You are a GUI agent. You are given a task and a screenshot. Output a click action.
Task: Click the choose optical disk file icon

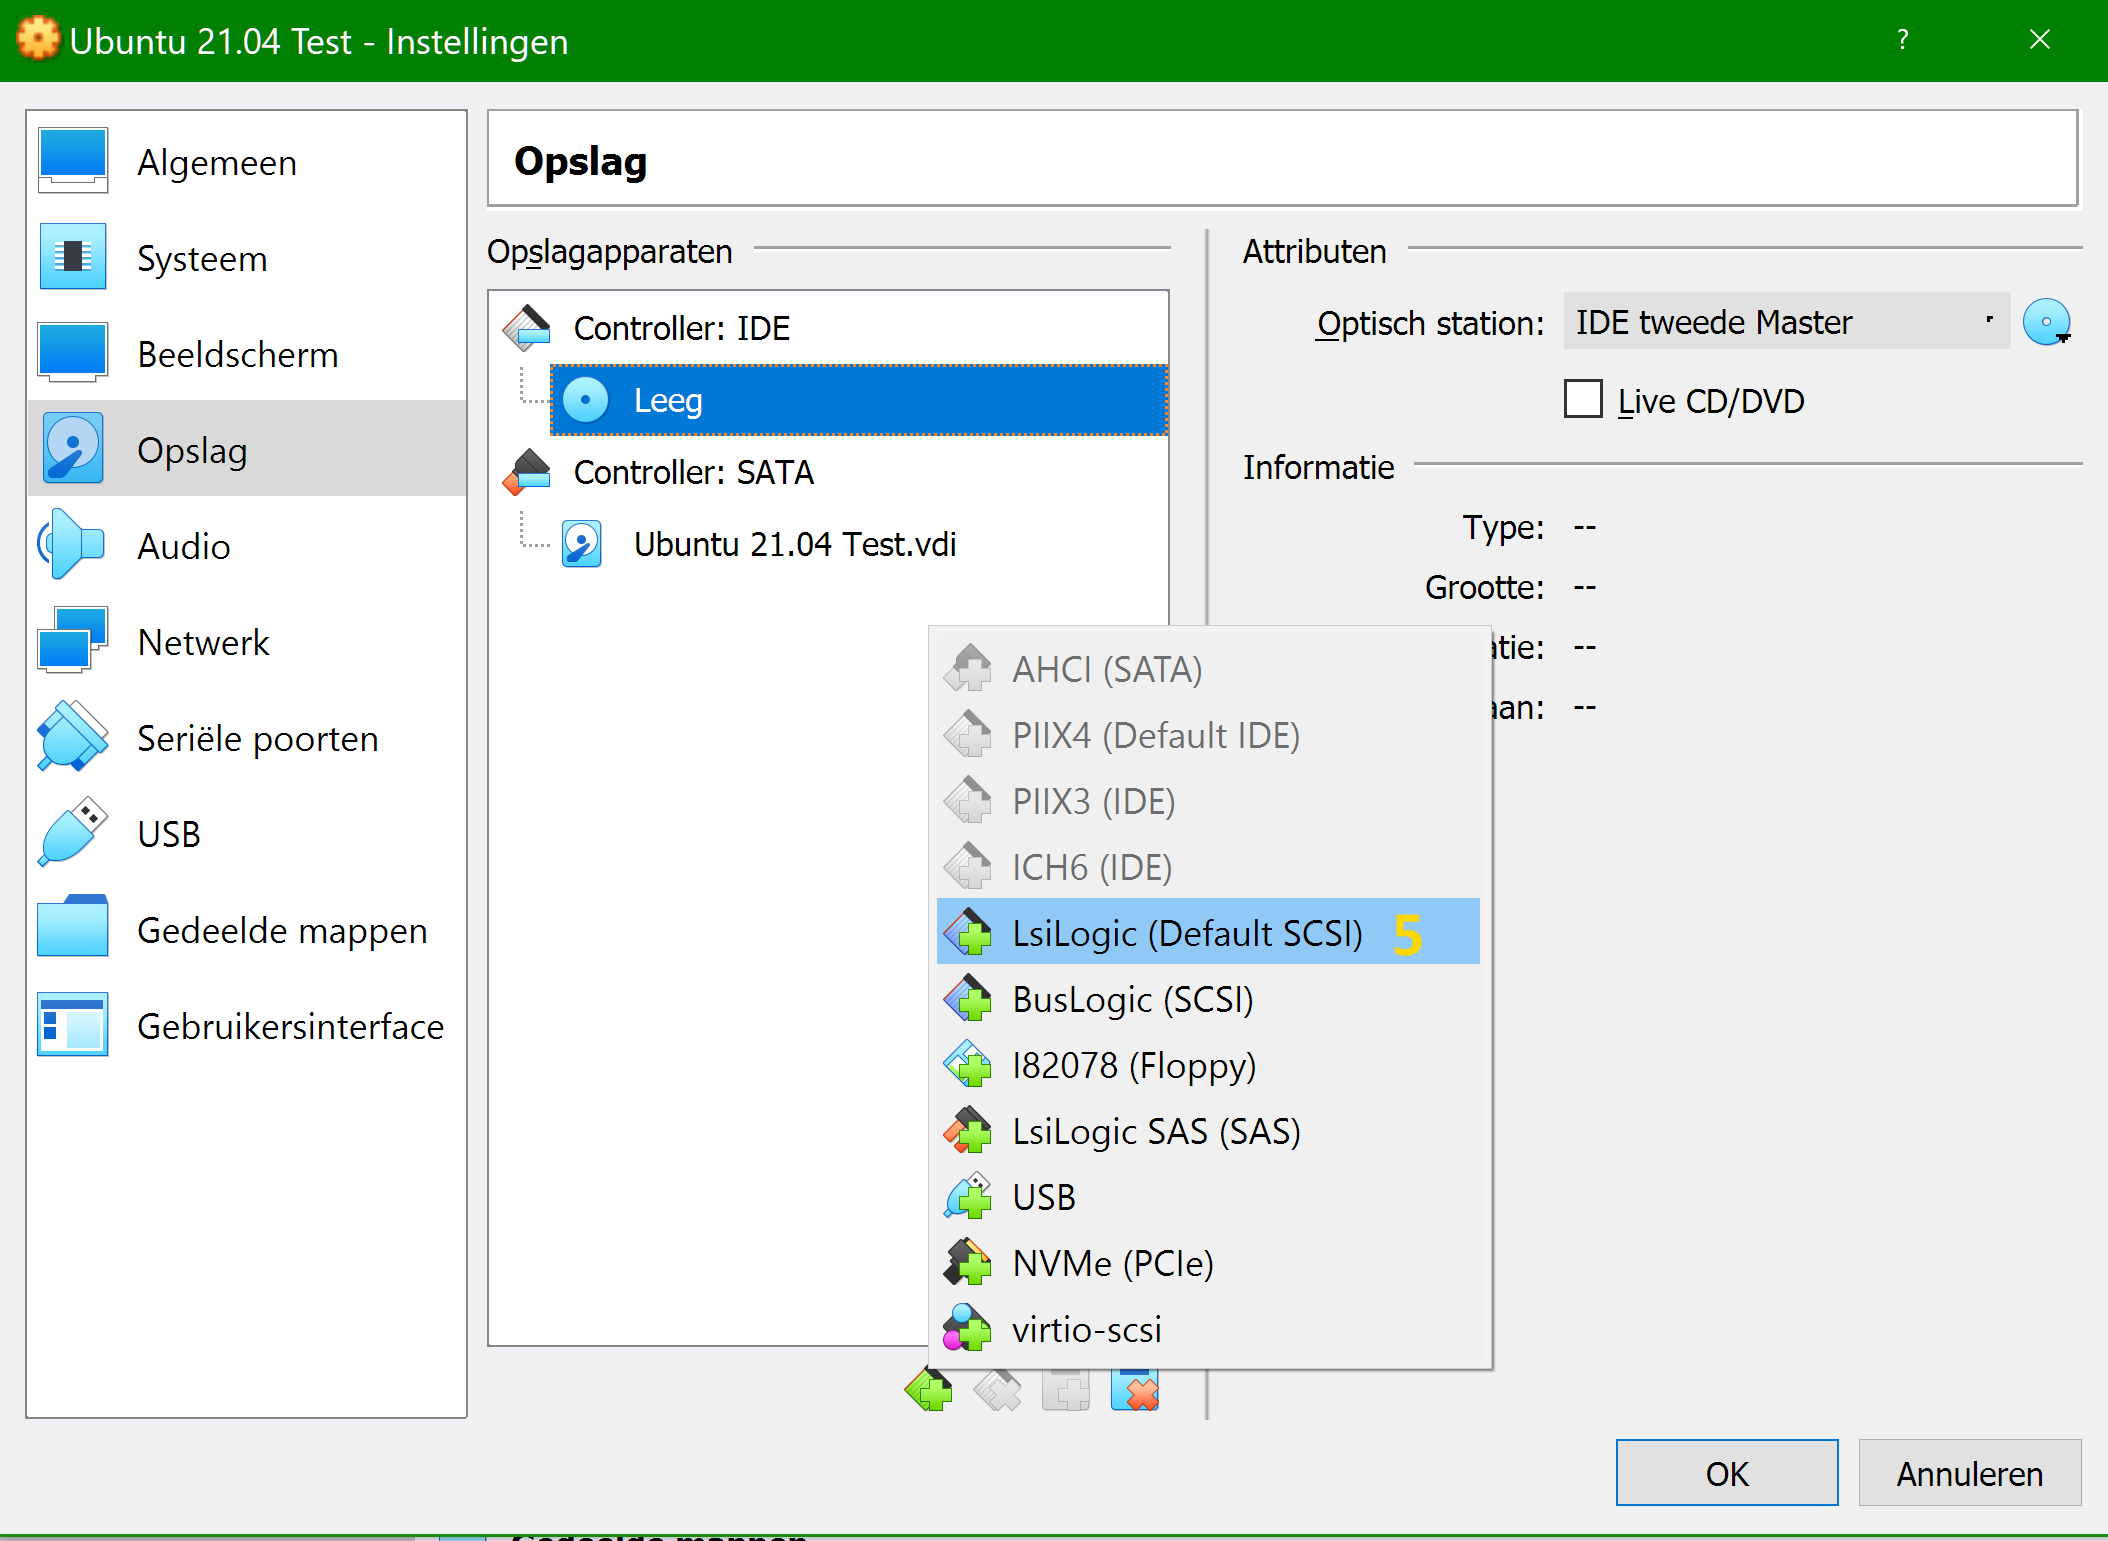pos(2046,323)
